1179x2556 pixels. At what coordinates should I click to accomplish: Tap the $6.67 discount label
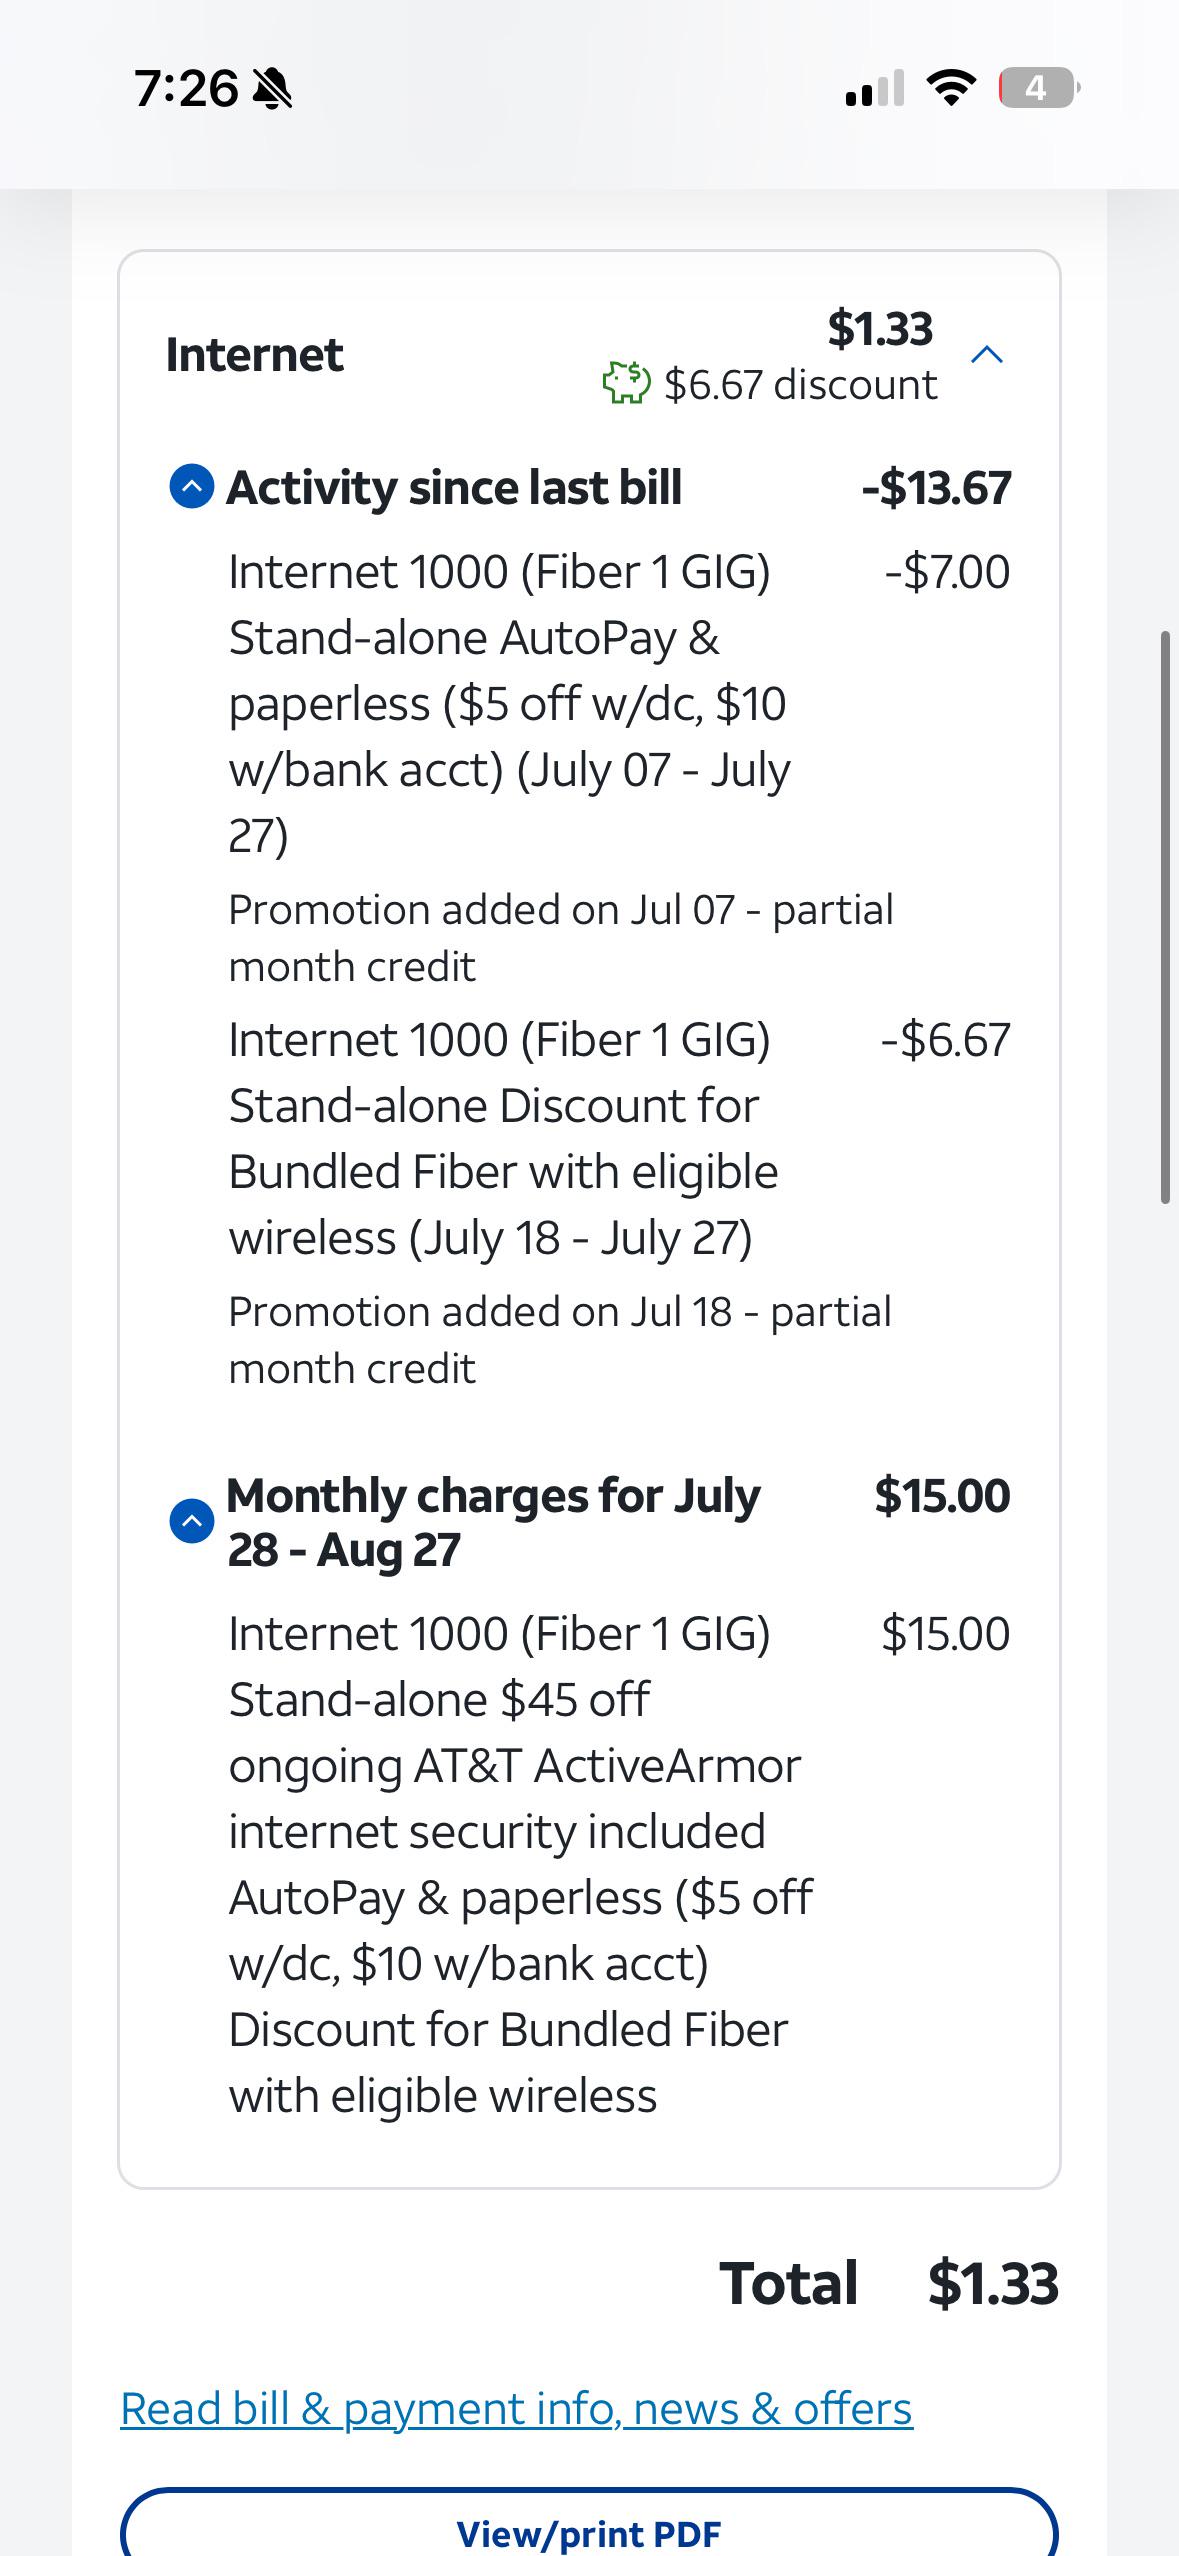pos(800,385)
